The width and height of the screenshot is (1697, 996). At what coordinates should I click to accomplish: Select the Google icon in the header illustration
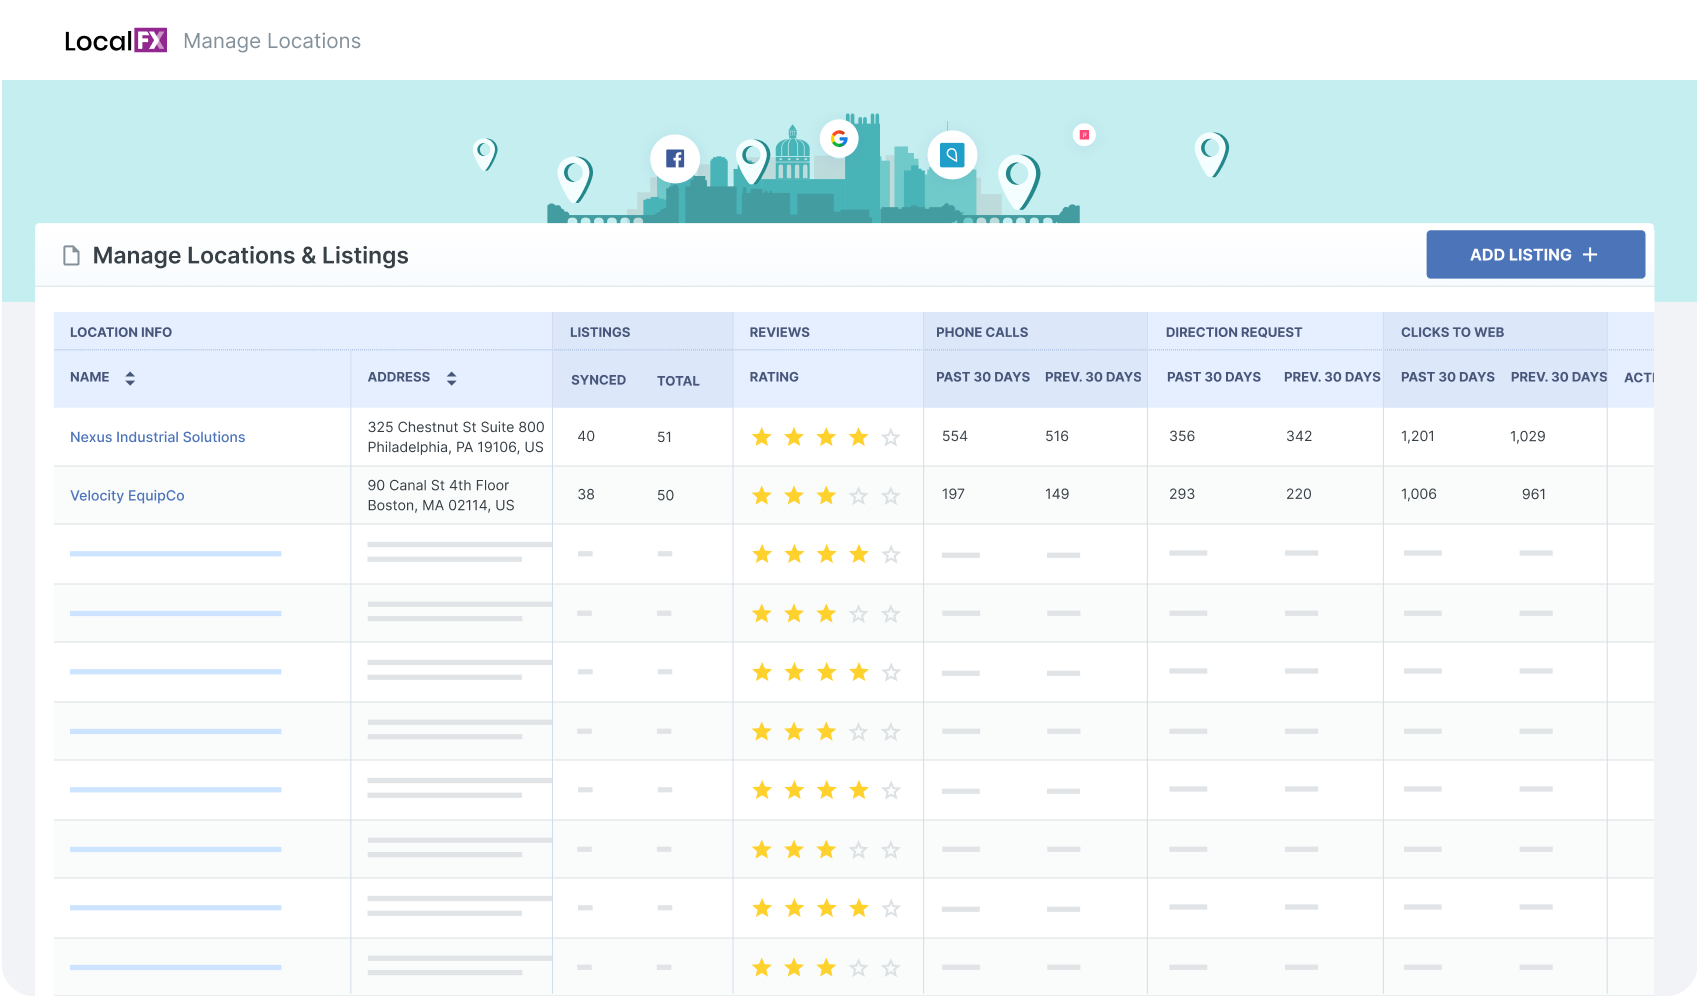click(x=838, y=138)
